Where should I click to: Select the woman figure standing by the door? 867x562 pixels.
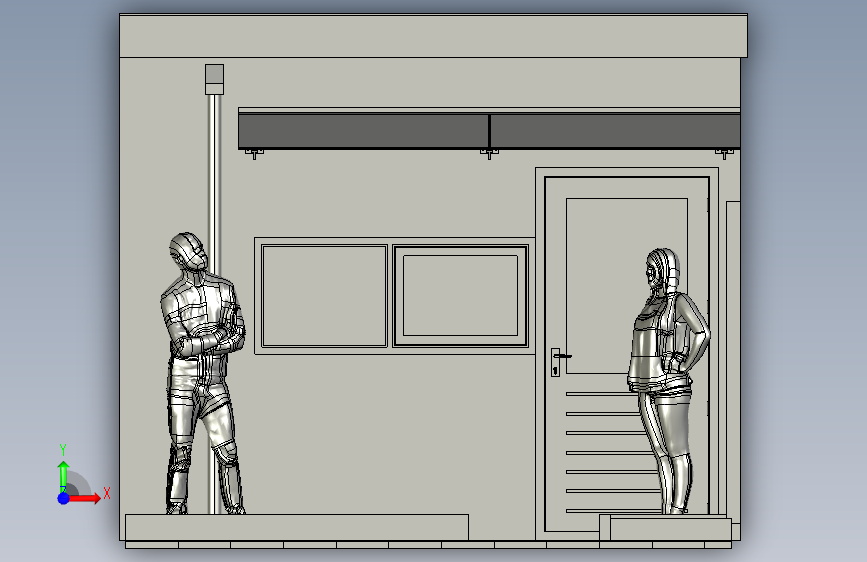click(668, 381)
